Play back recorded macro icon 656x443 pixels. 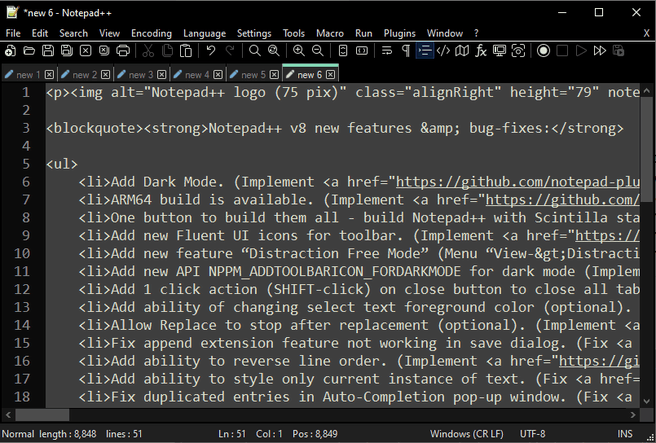(x=581, y=51)
